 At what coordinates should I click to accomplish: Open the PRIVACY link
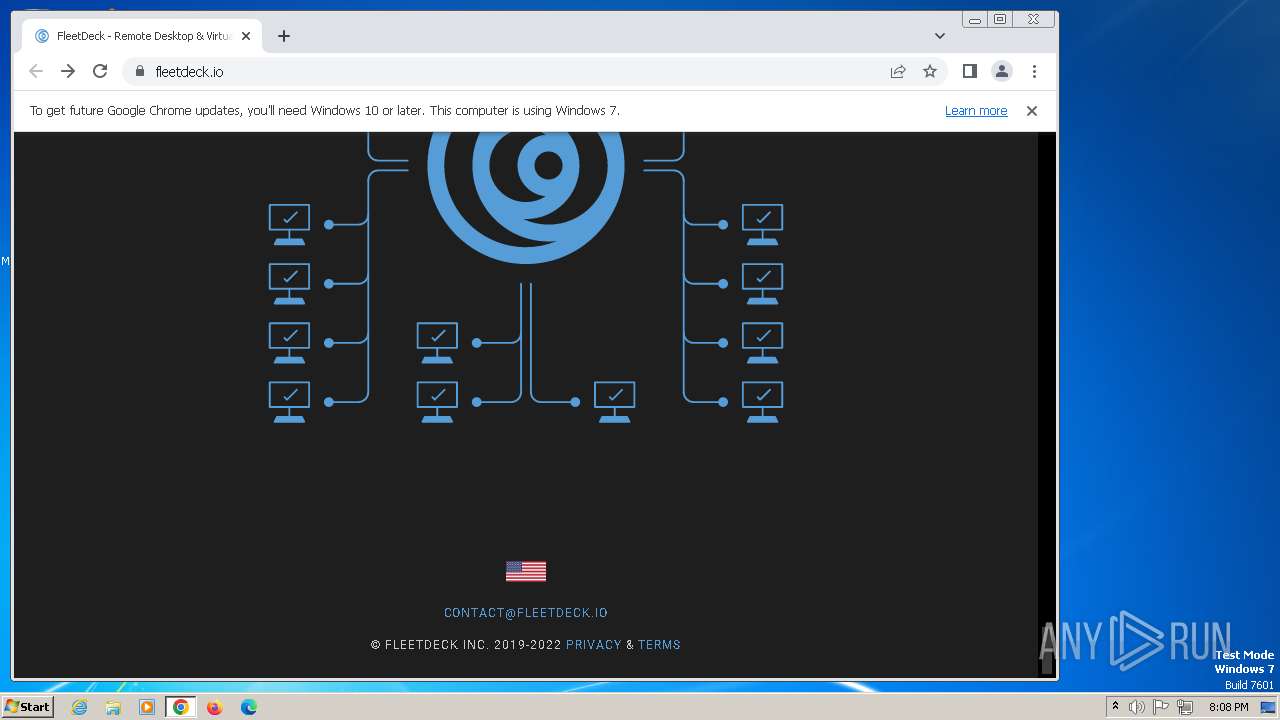pos(594,645)
